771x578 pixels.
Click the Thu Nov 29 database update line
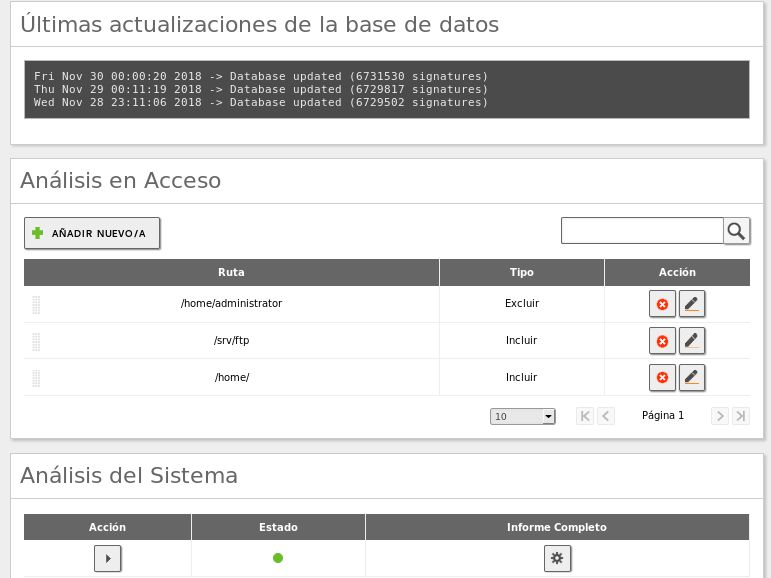(x=261, y=90)
